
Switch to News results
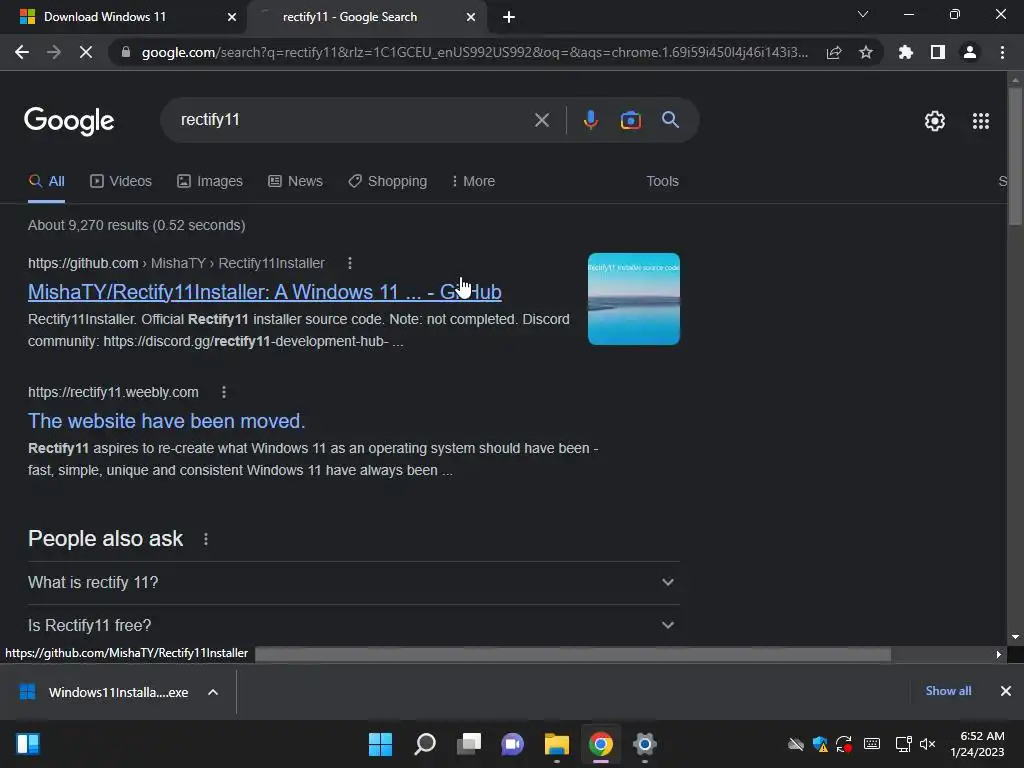pos(295,181)
